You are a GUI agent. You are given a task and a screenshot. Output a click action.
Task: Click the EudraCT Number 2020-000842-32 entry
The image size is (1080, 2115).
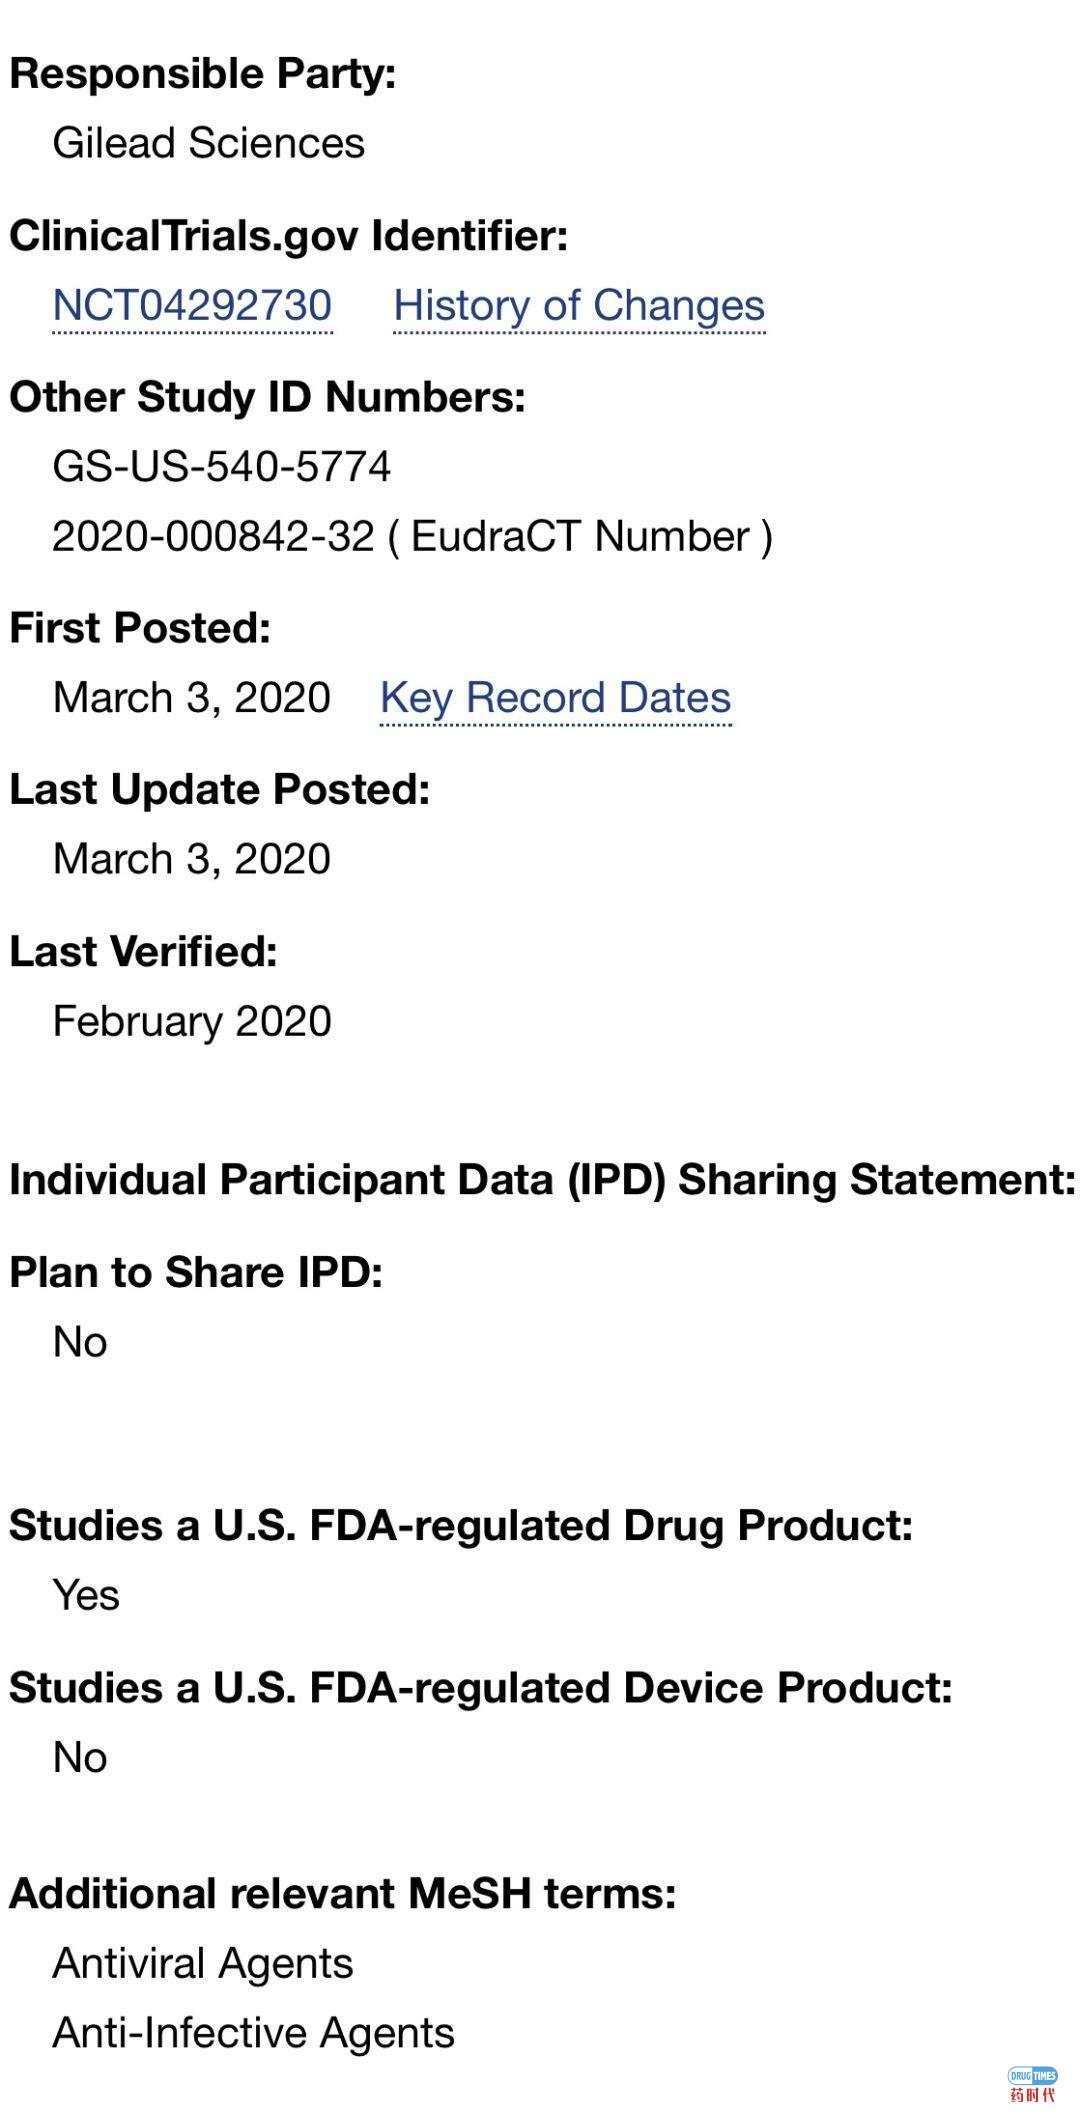click(412, 537)
